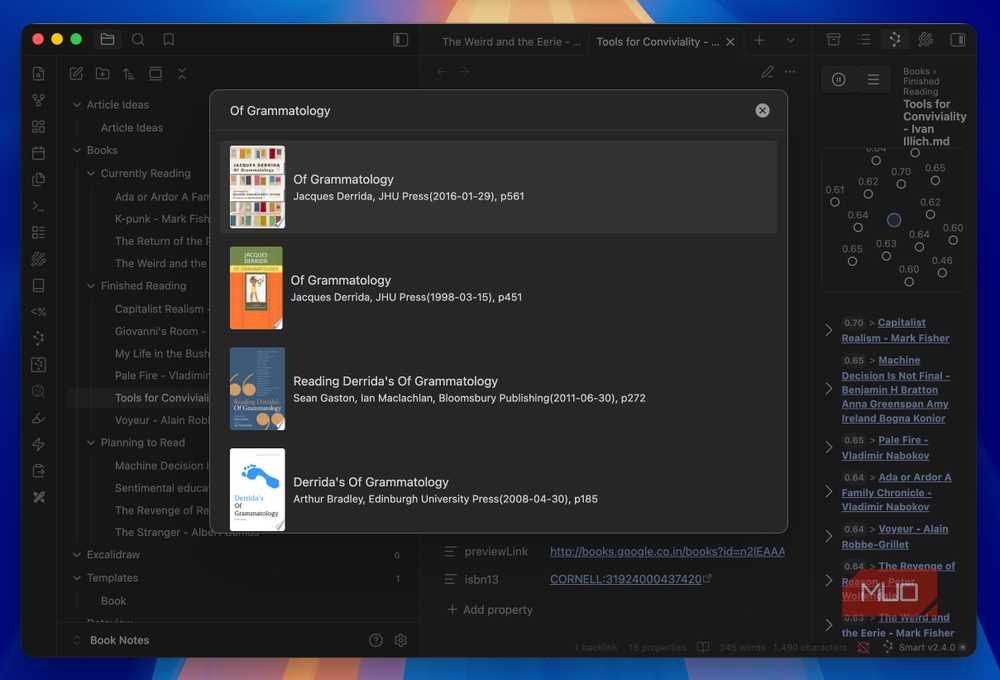Expand the Capitalist Realism connection result
The image size is (1000, 680).
click(828, 330)
